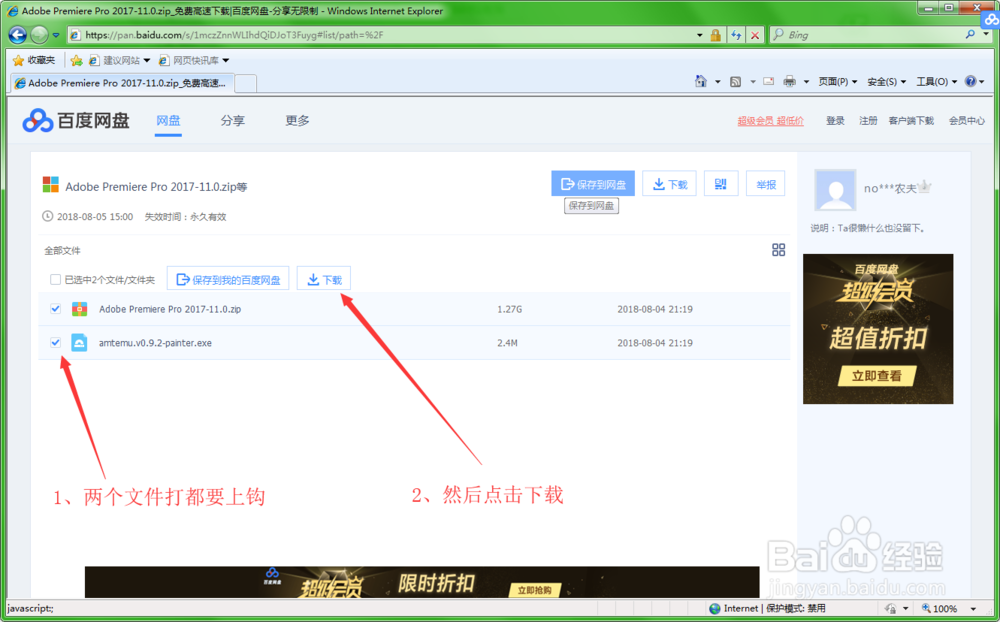Expand the print options dropdown arrow
1000x622 pixels.
point(806,82)
